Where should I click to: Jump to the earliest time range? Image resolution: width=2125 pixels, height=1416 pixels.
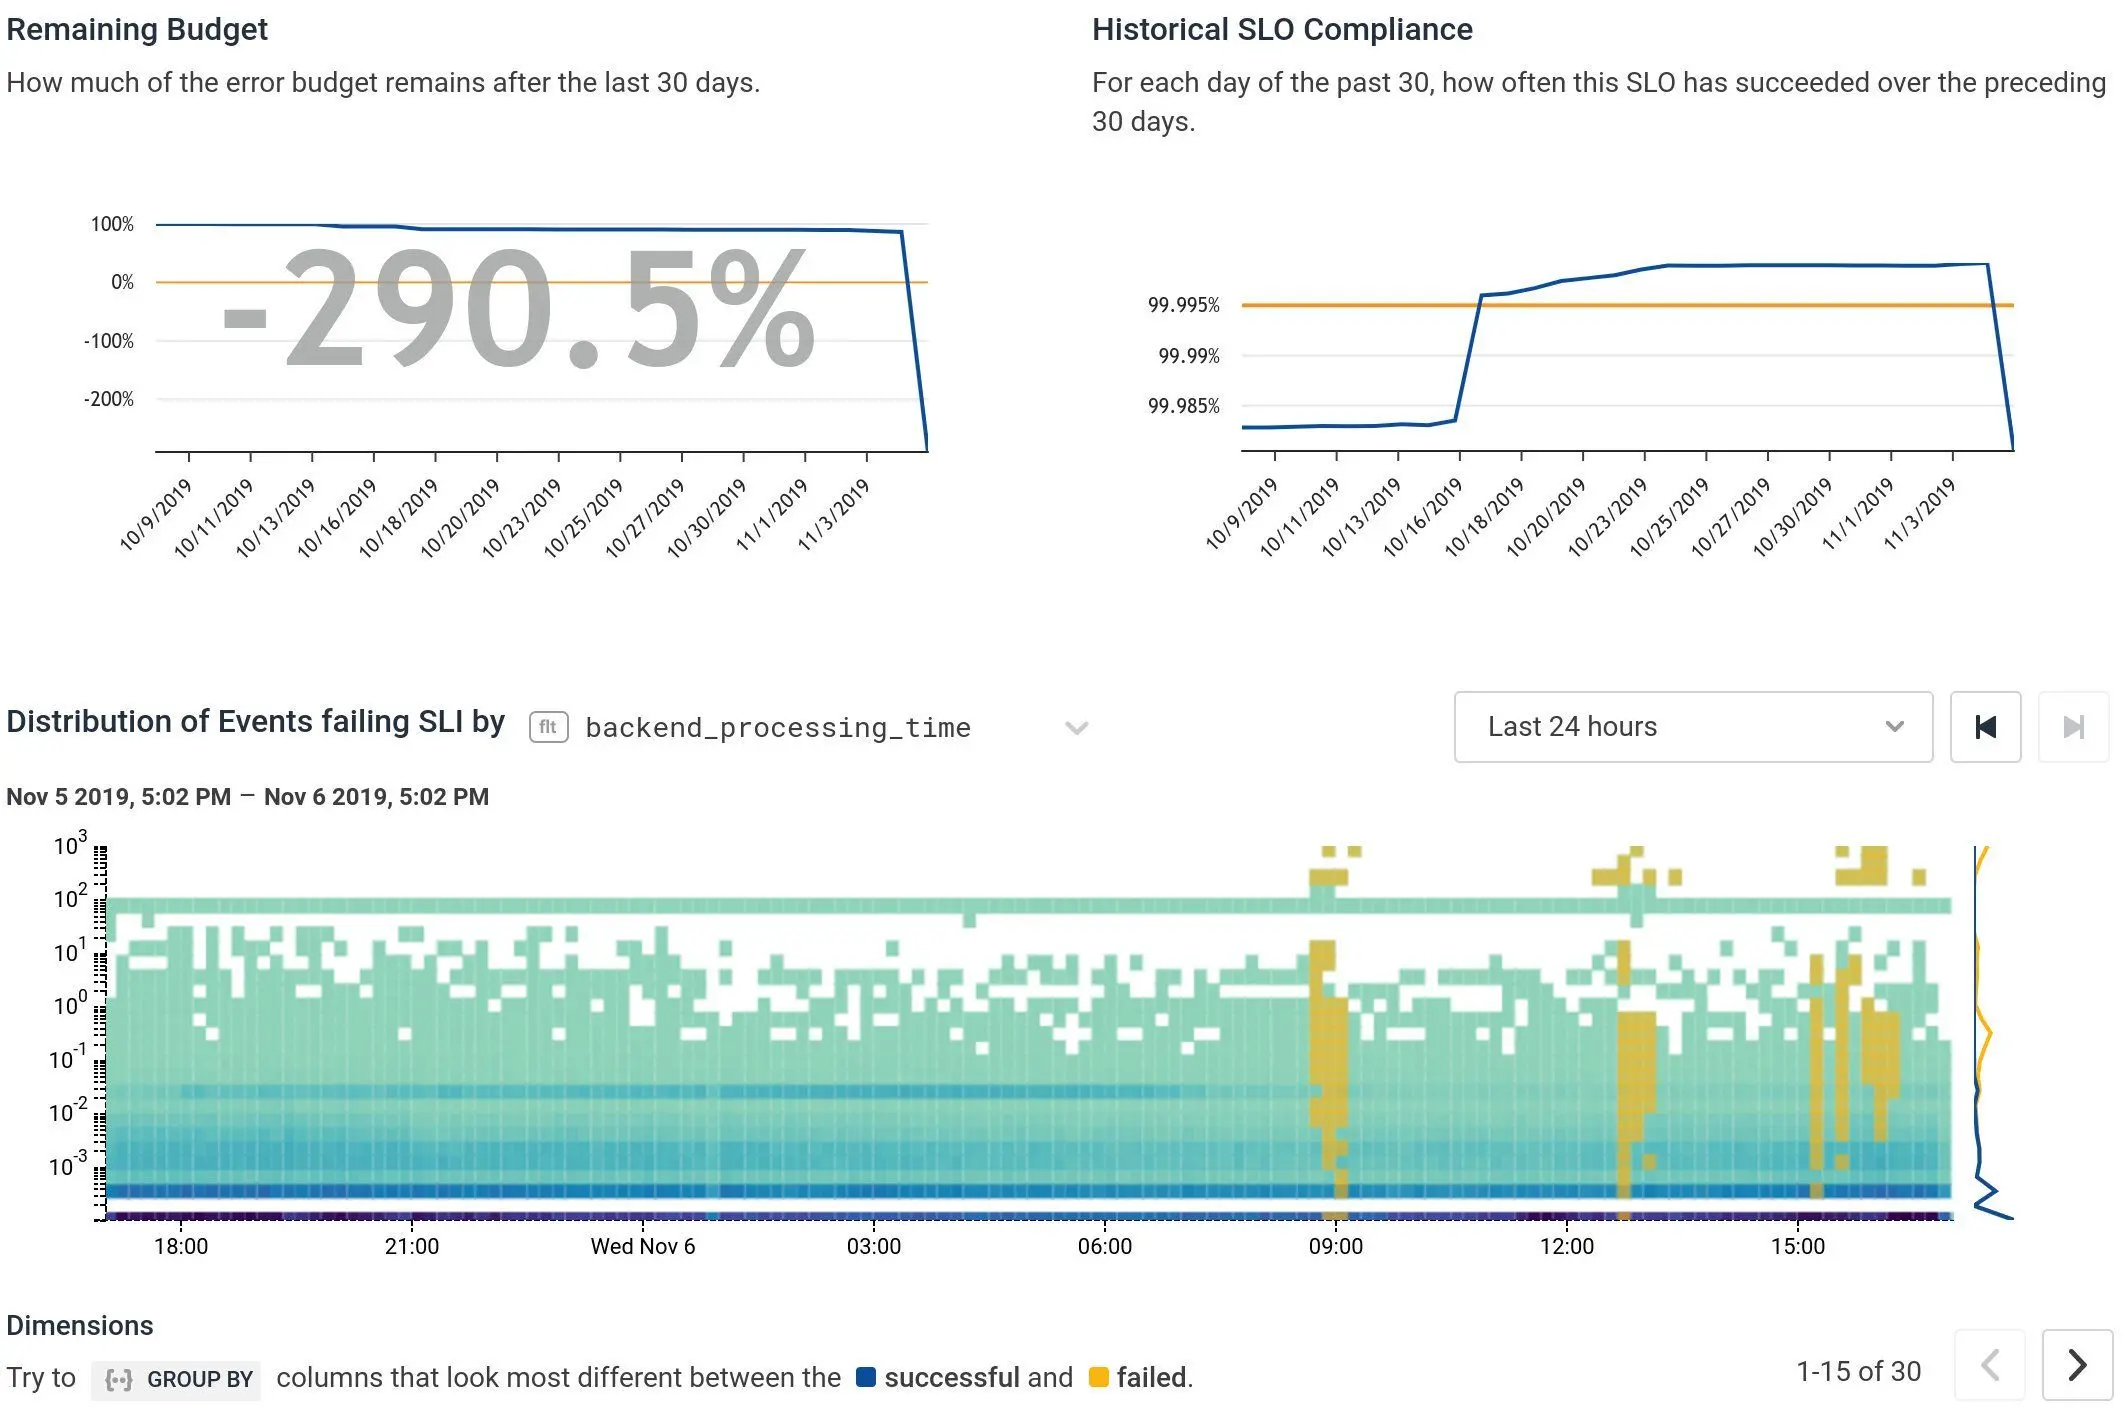(1985, 727)
